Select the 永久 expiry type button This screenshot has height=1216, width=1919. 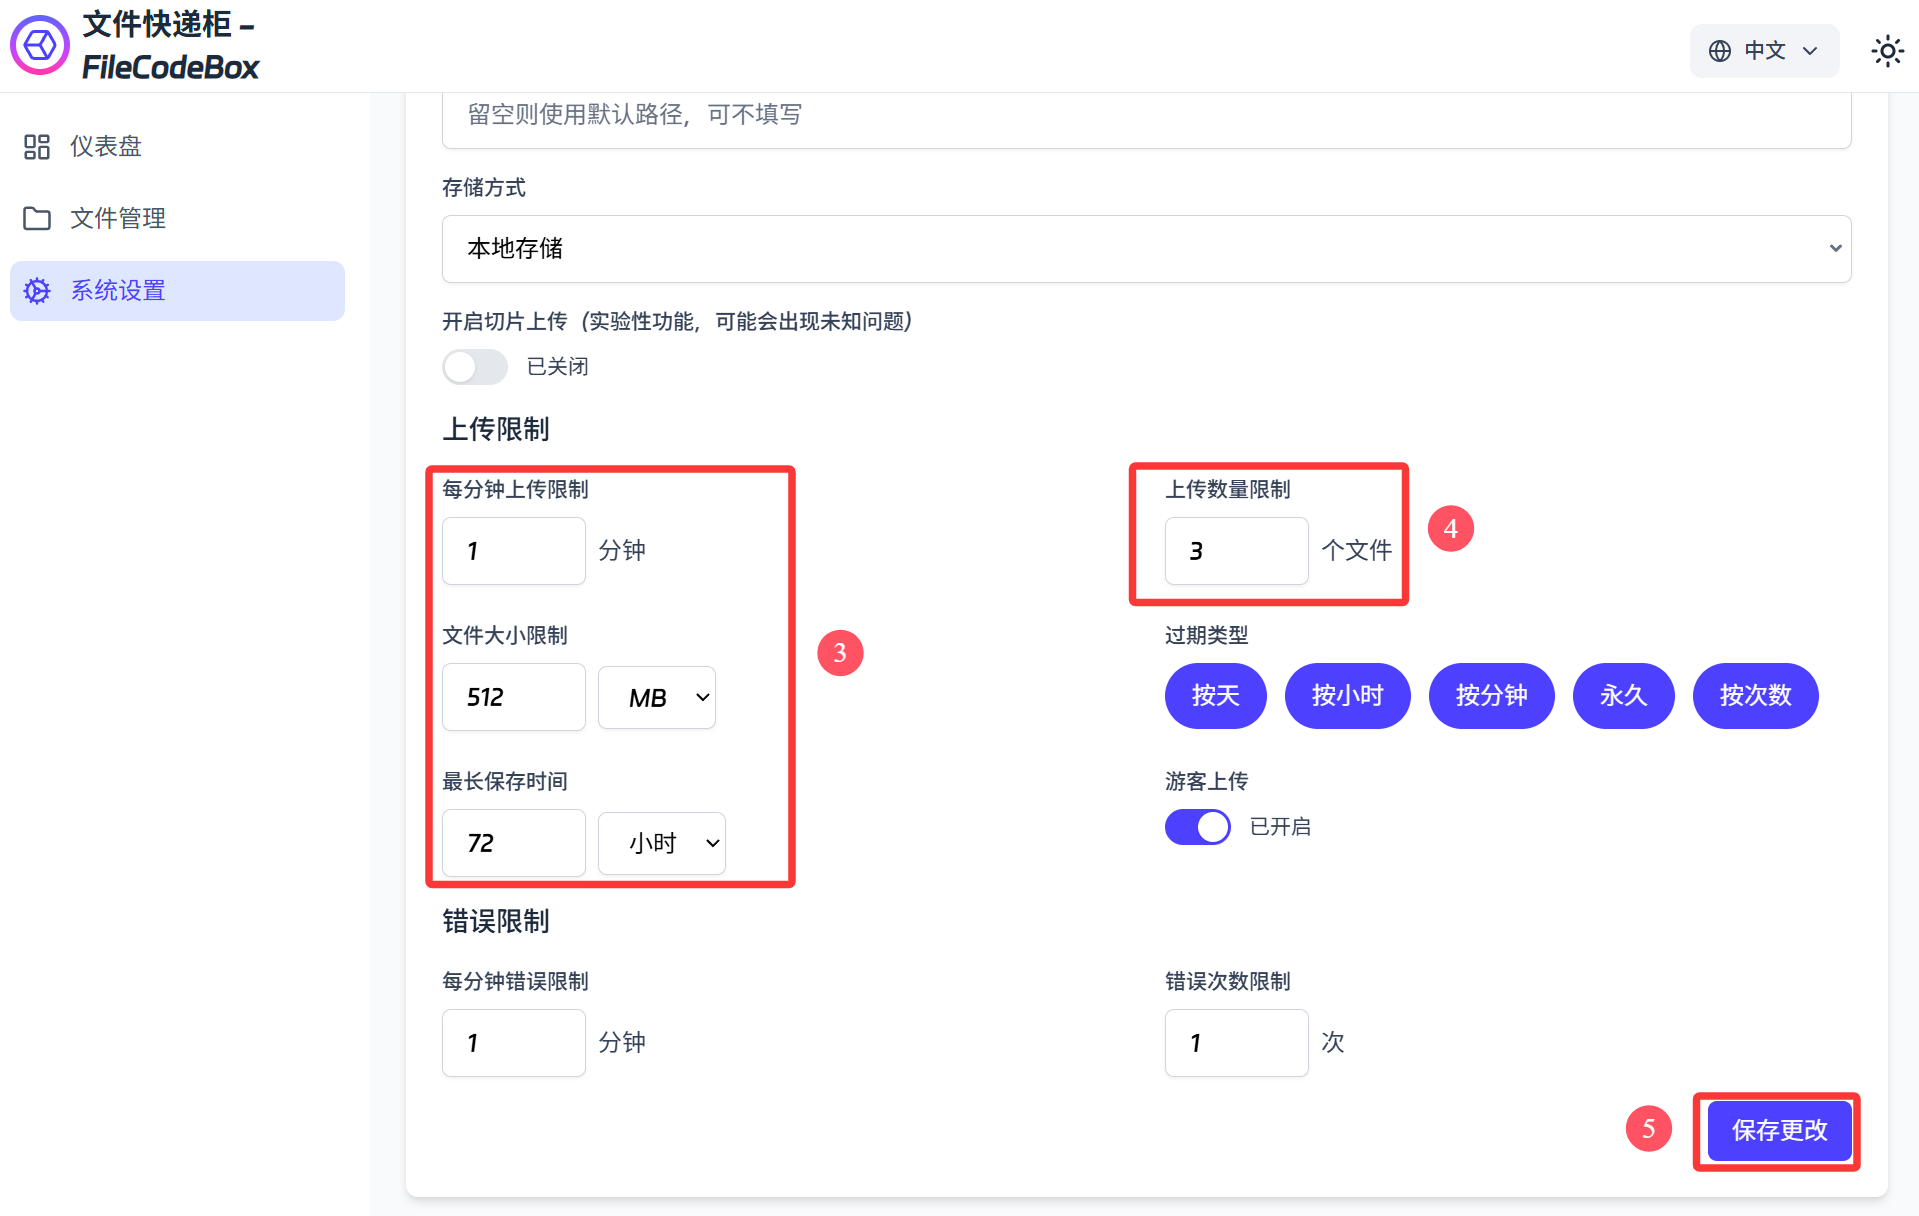pos(1622,696)
